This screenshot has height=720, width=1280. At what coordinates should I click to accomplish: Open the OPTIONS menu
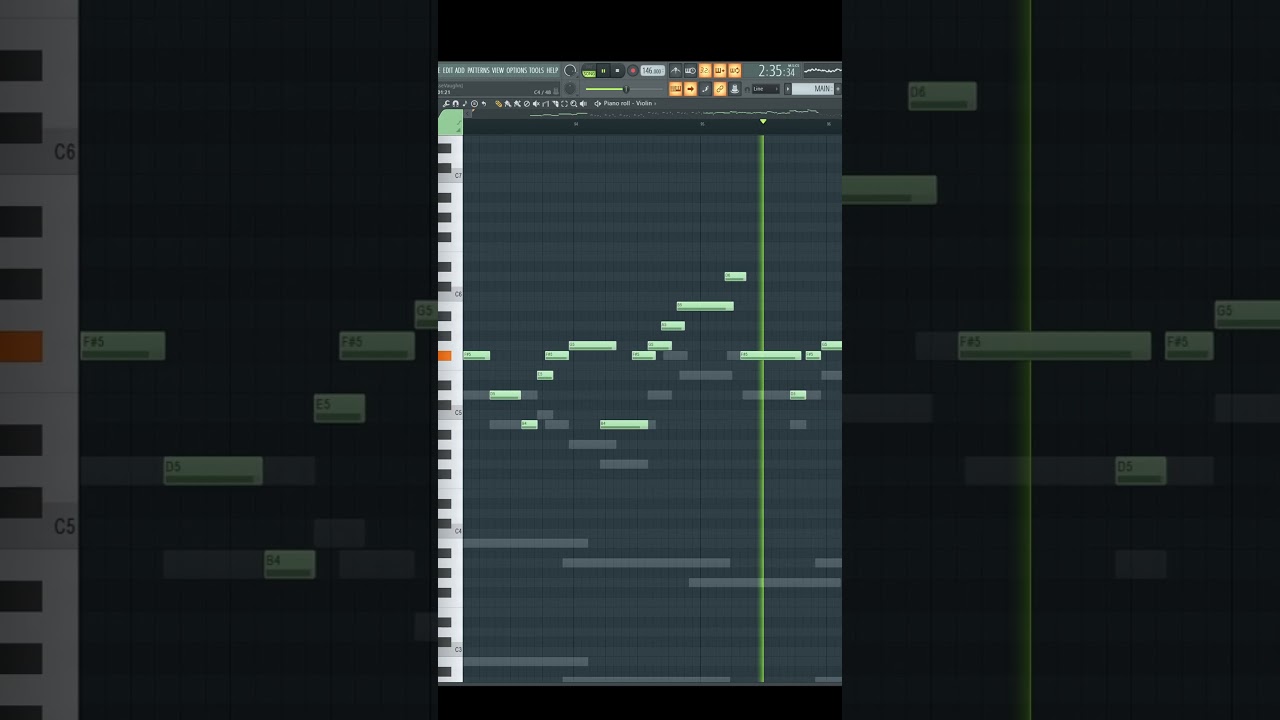point(516,70)
